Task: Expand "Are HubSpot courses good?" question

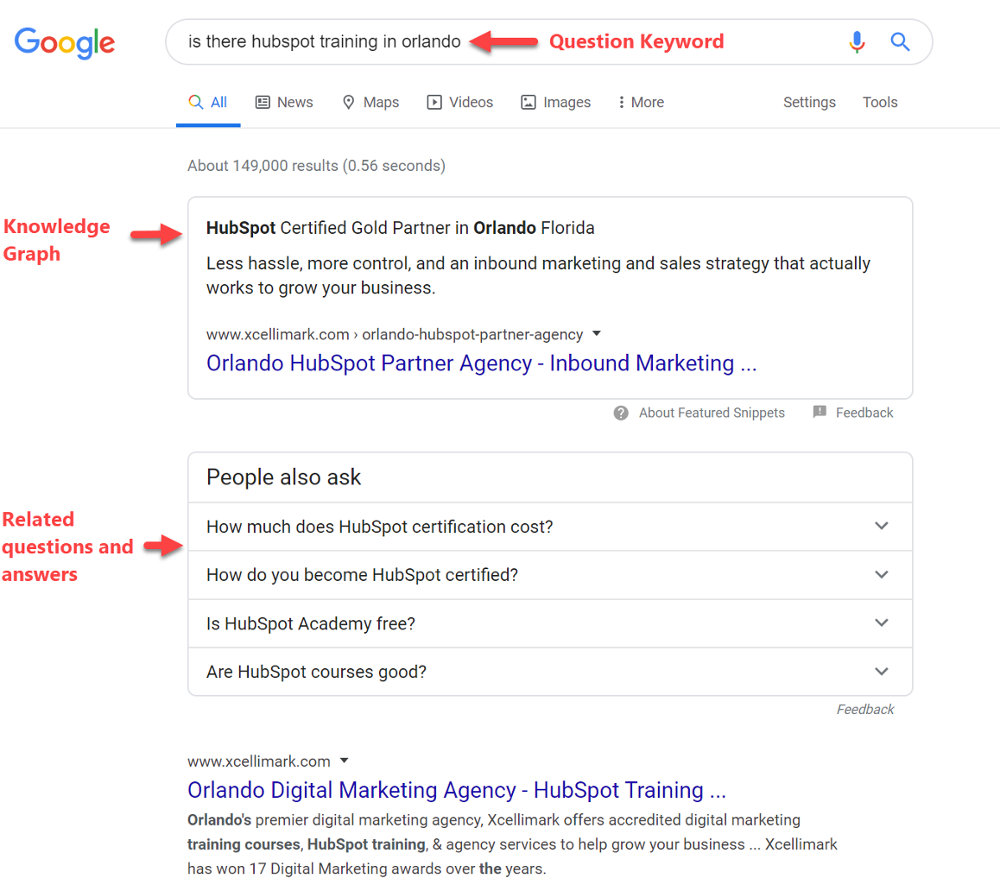Action: tap(550, 672)
